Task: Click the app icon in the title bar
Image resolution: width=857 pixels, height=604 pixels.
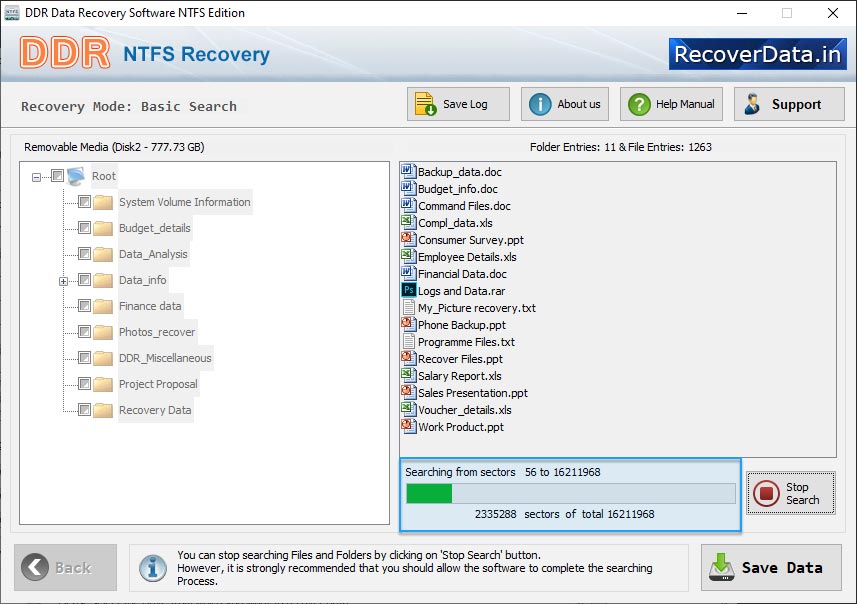Action: (x=11, y=13)
